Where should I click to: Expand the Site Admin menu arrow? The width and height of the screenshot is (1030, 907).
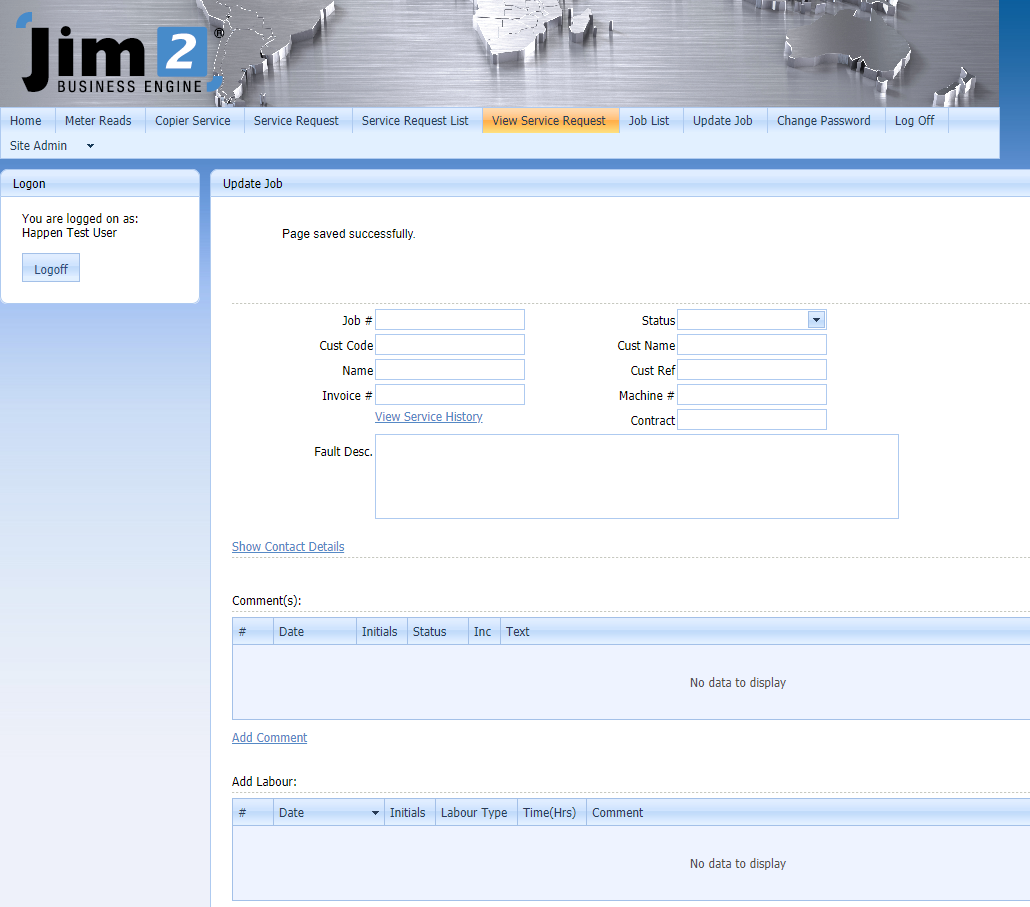(90, 146)
